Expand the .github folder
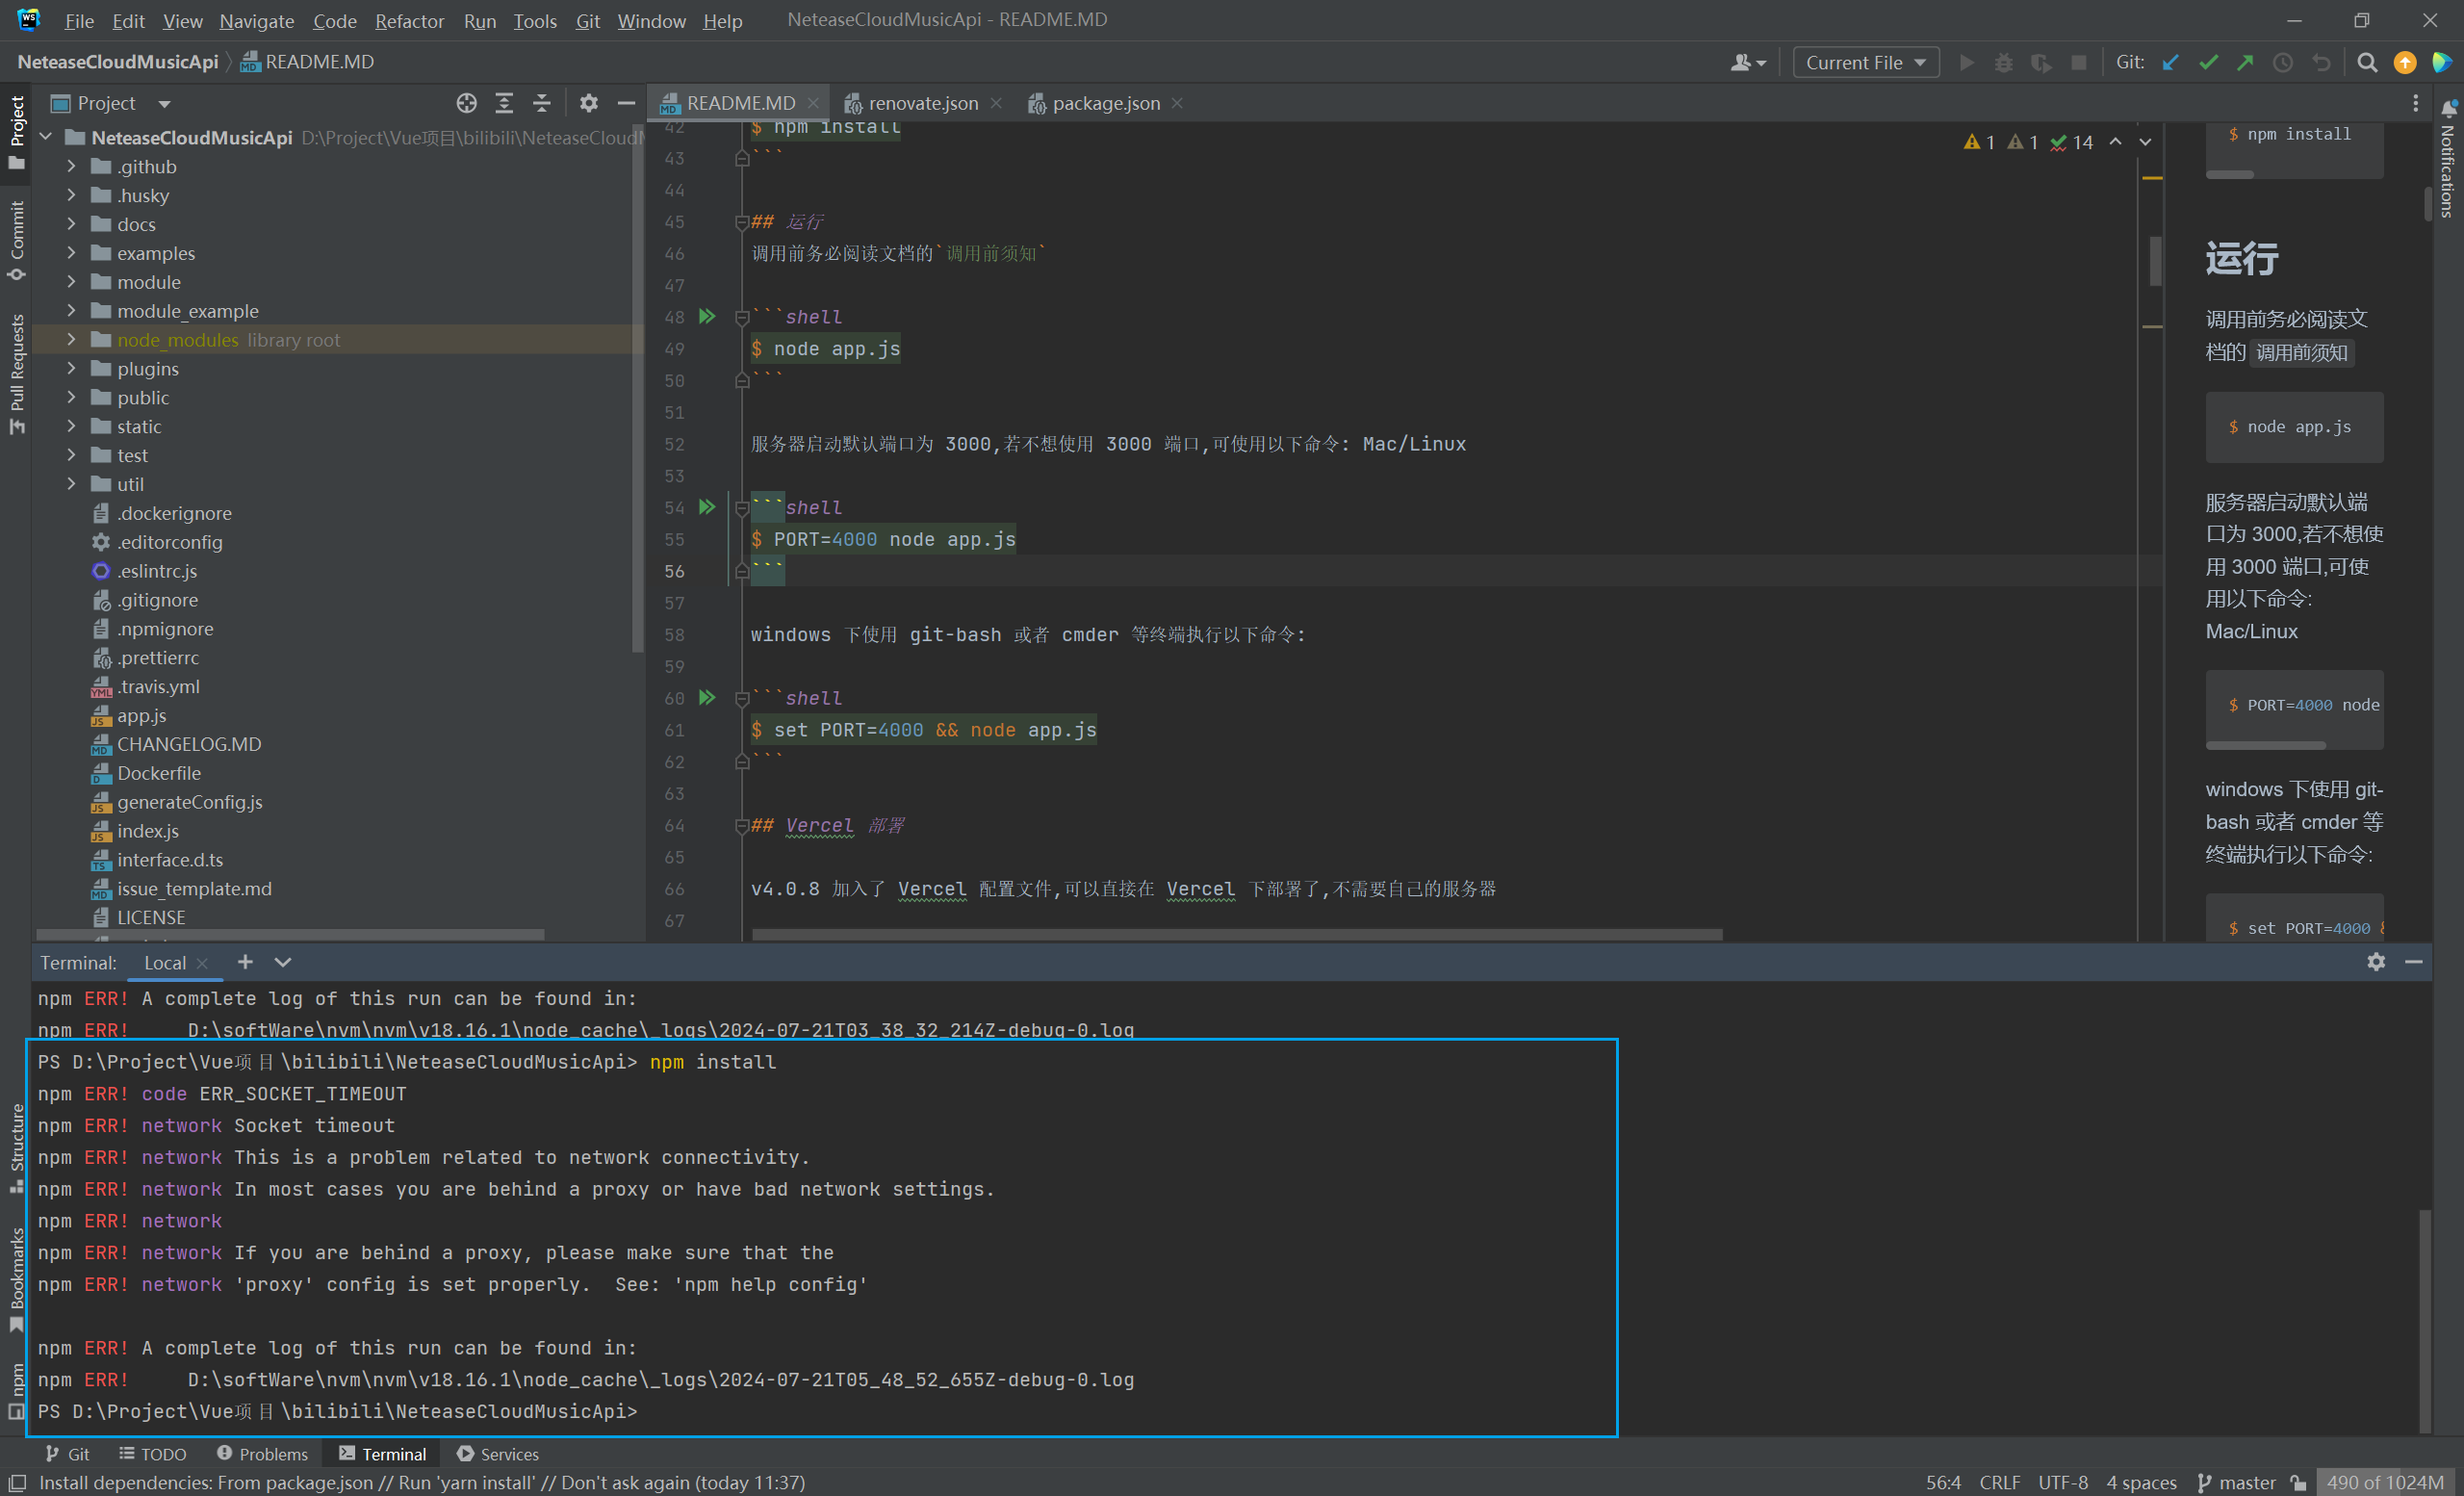Screen dimensions: 2464x1496 point(71,166)
